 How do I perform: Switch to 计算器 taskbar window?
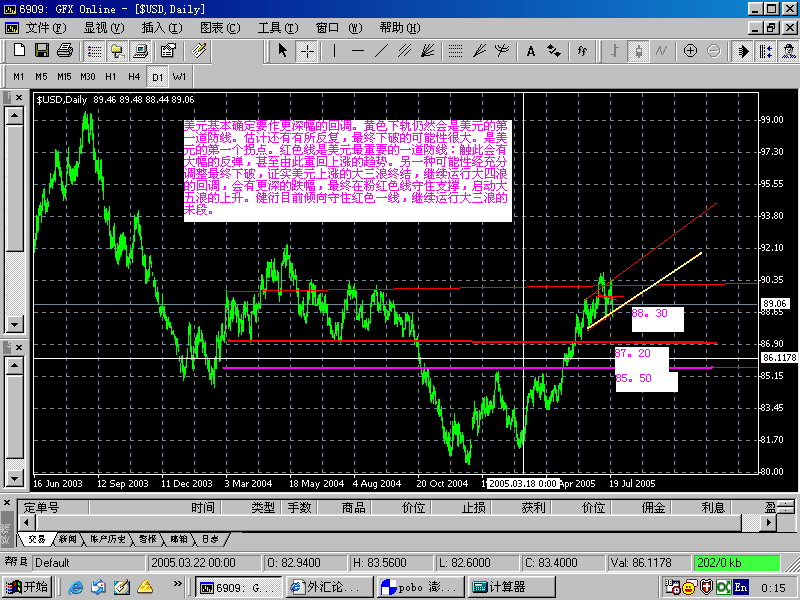click(512, 587)
